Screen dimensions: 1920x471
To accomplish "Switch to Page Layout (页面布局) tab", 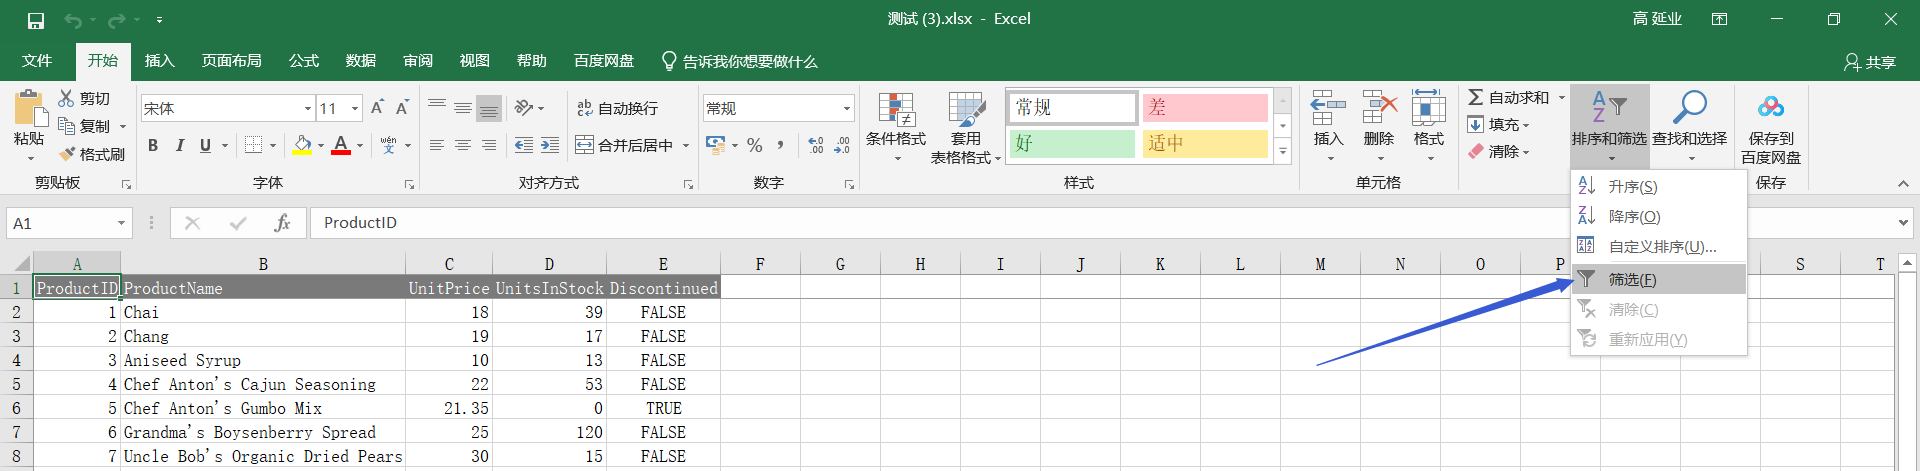I will tap(231, 61).
